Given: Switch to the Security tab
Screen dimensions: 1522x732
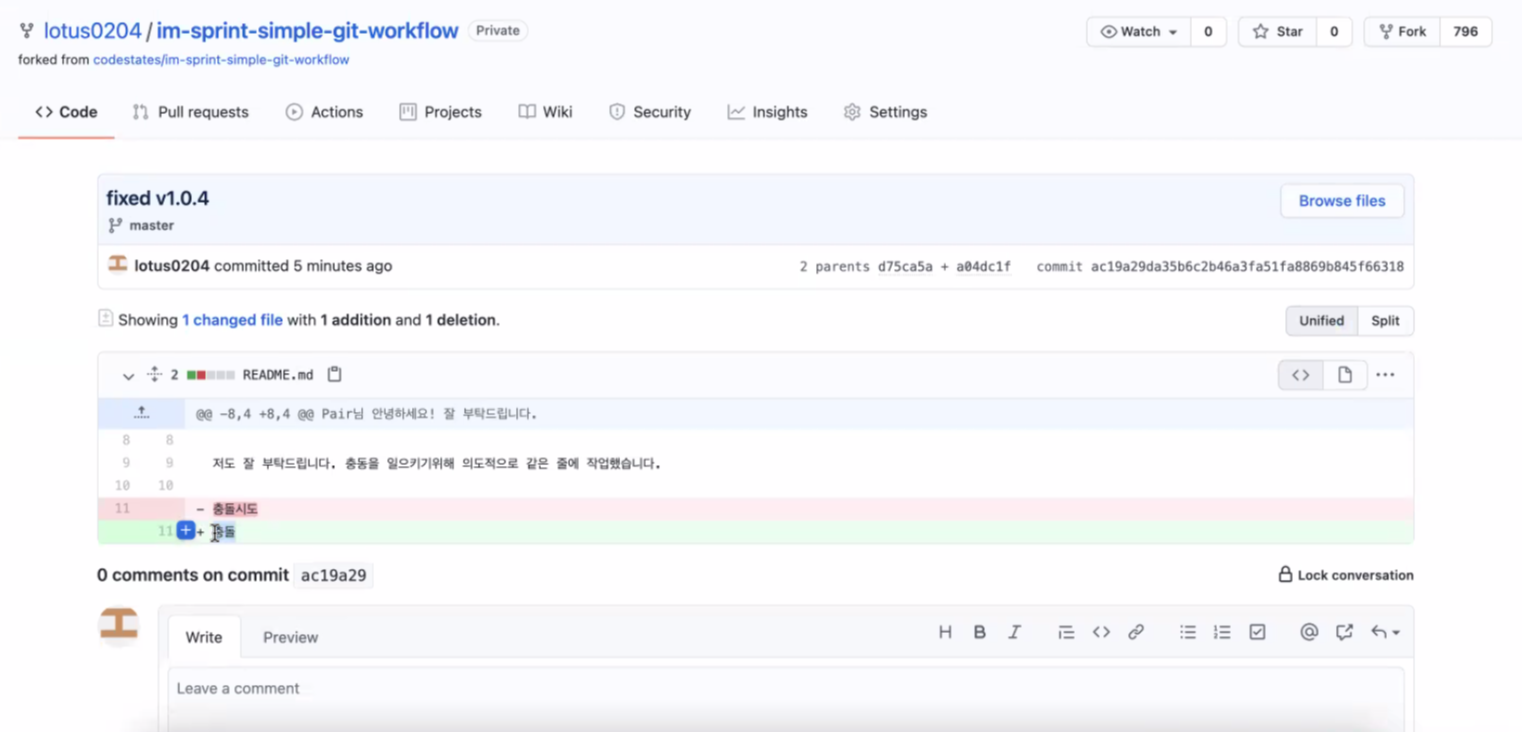Looking at the screenshot, I should tap(650, 112).
